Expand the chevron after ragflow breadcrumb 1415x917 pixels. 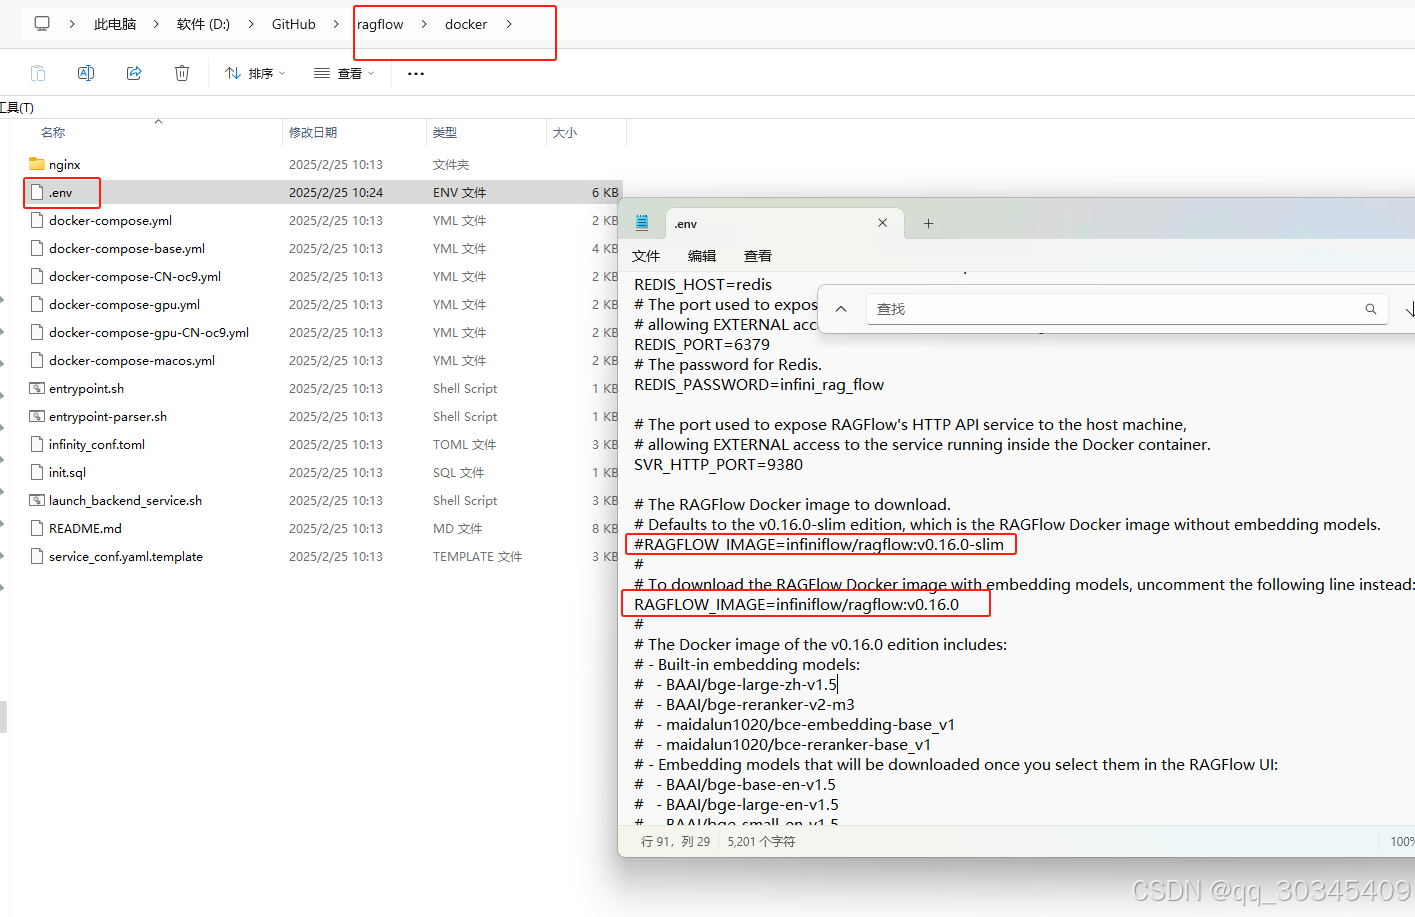pos(423,24)
